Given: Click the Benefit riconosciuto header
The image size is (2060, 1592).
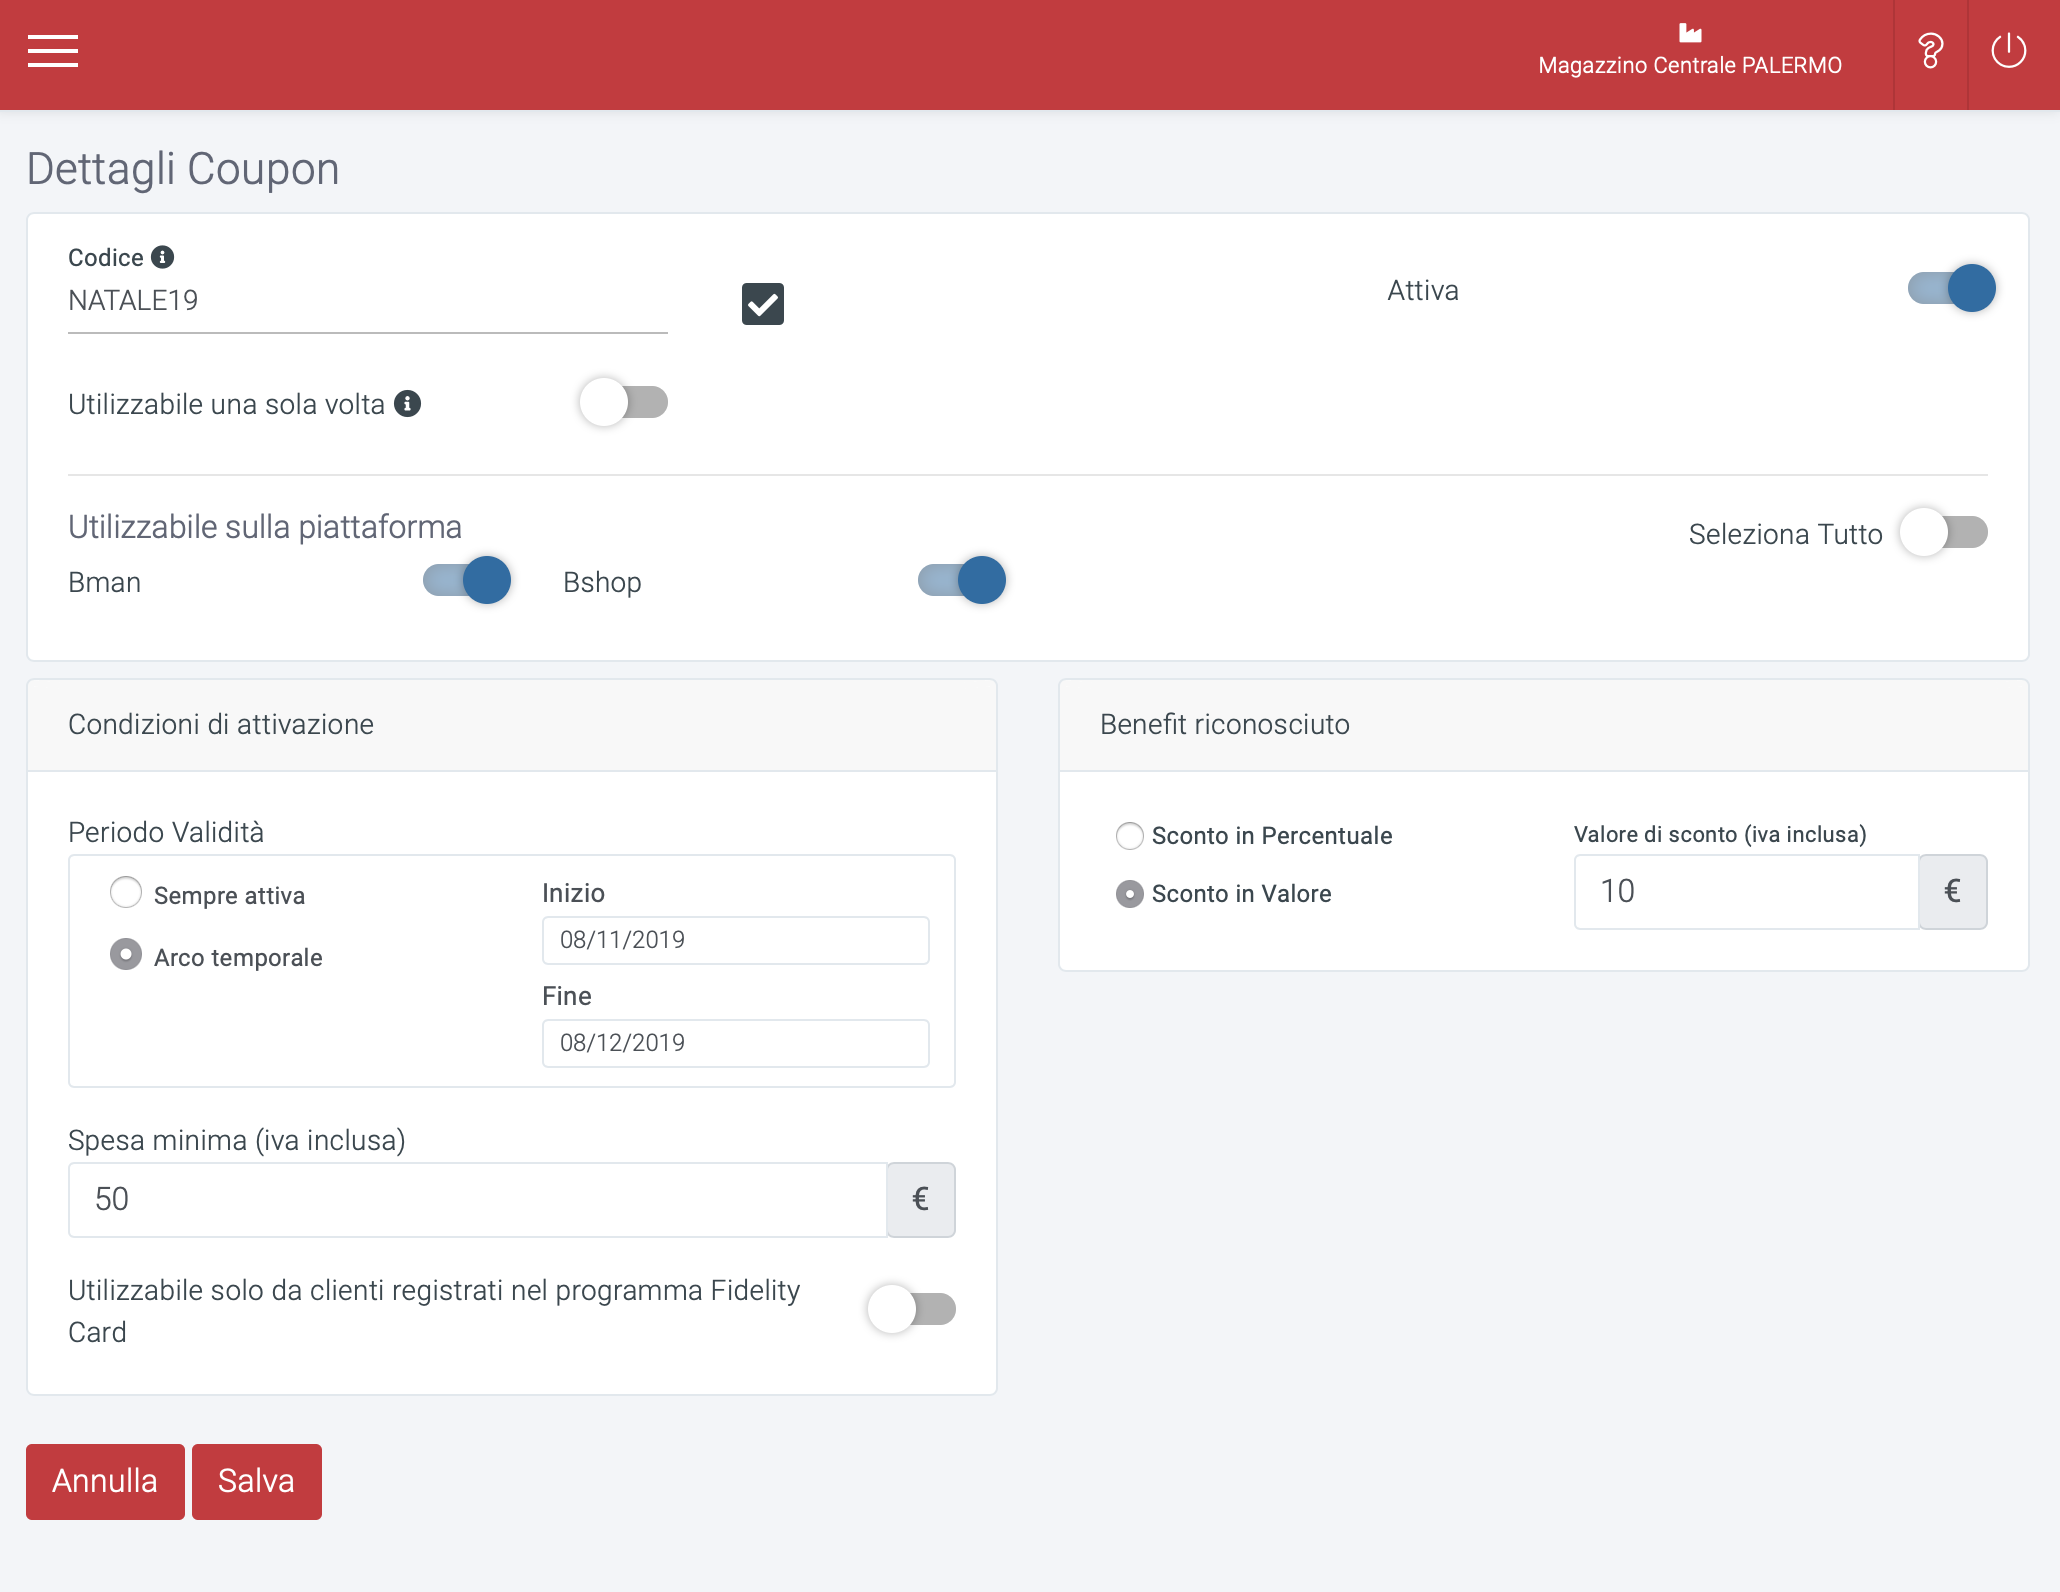Looking at the screenshot, I should 1225,724.
